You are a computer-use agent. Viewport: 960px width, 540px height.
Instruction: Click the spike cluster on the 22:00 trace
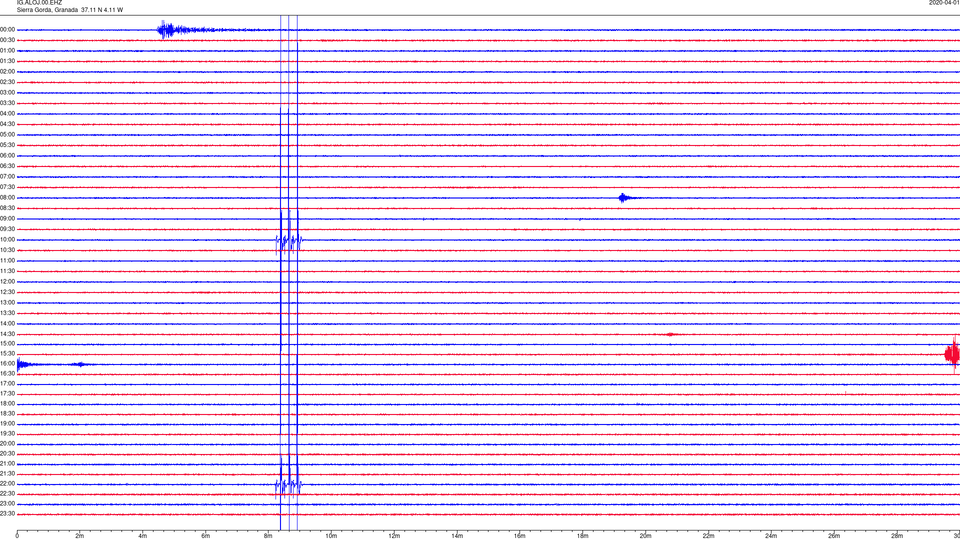[x=288, y=486]
